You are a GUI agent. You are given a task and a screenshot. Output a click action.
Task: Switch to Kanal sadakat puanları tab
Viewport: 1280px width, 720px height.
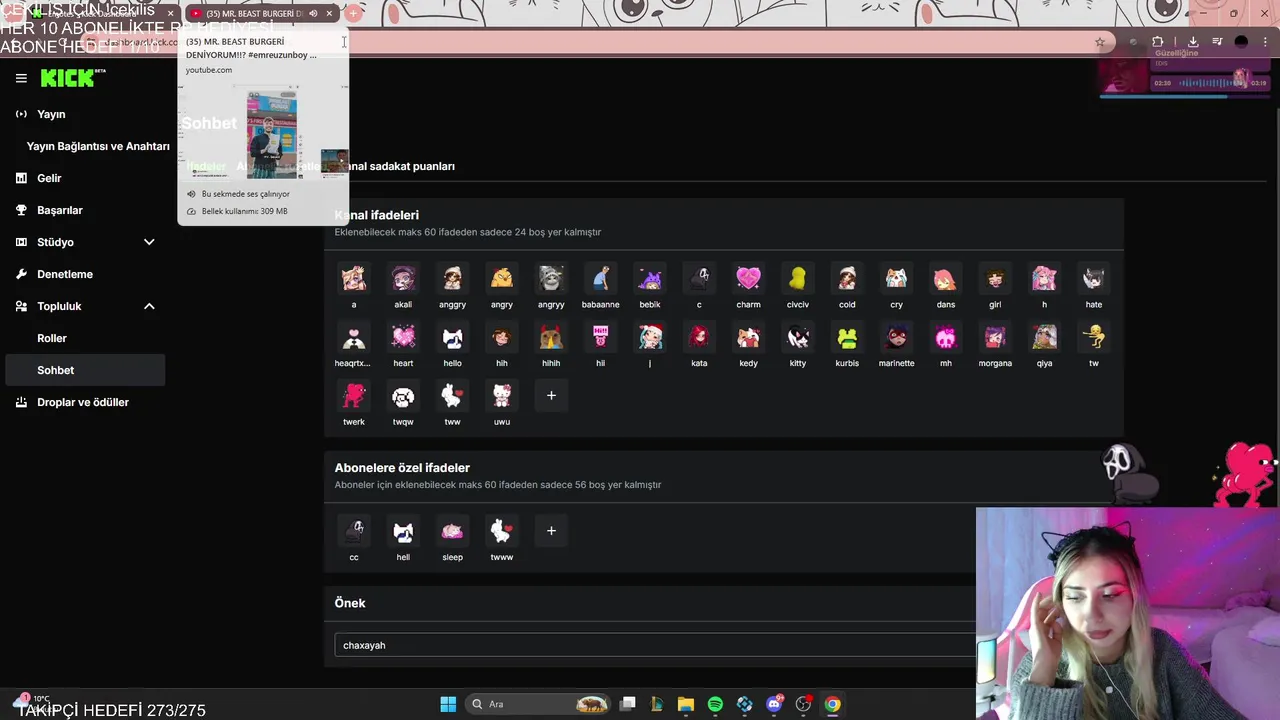pos(398,166)
